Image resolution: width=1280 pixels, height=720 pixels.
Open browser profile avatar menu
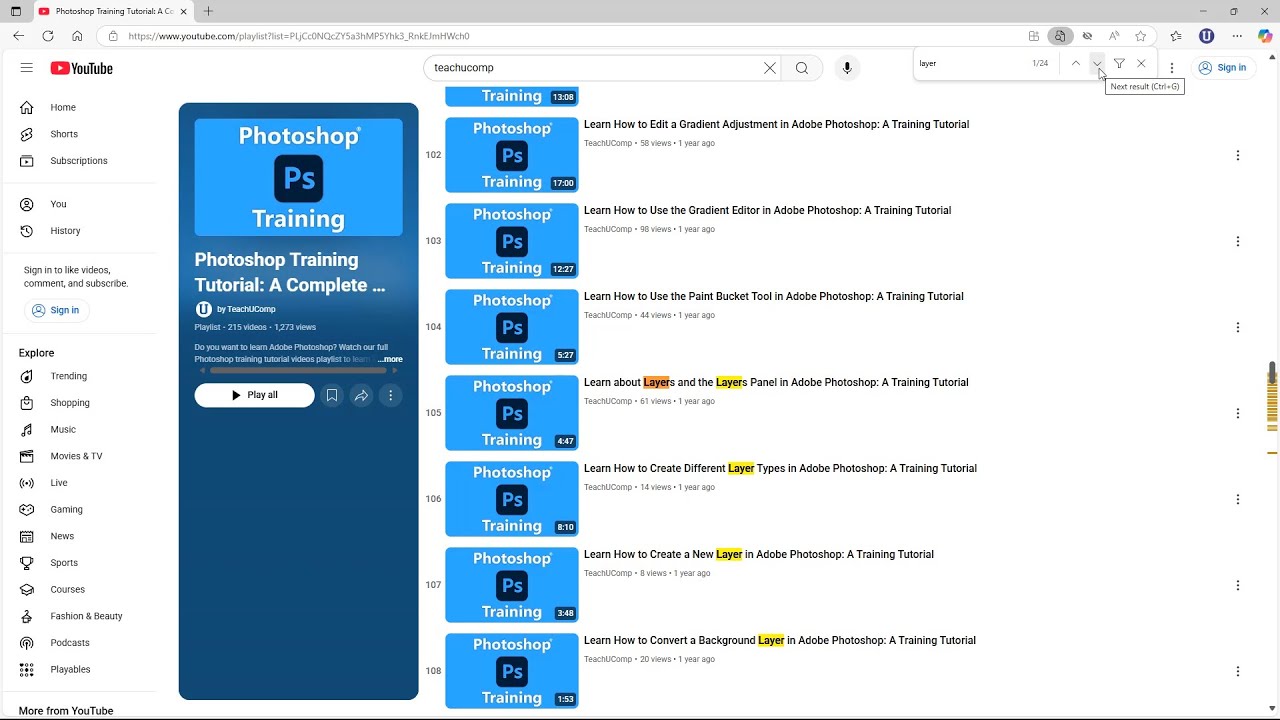coord(1207,36)
